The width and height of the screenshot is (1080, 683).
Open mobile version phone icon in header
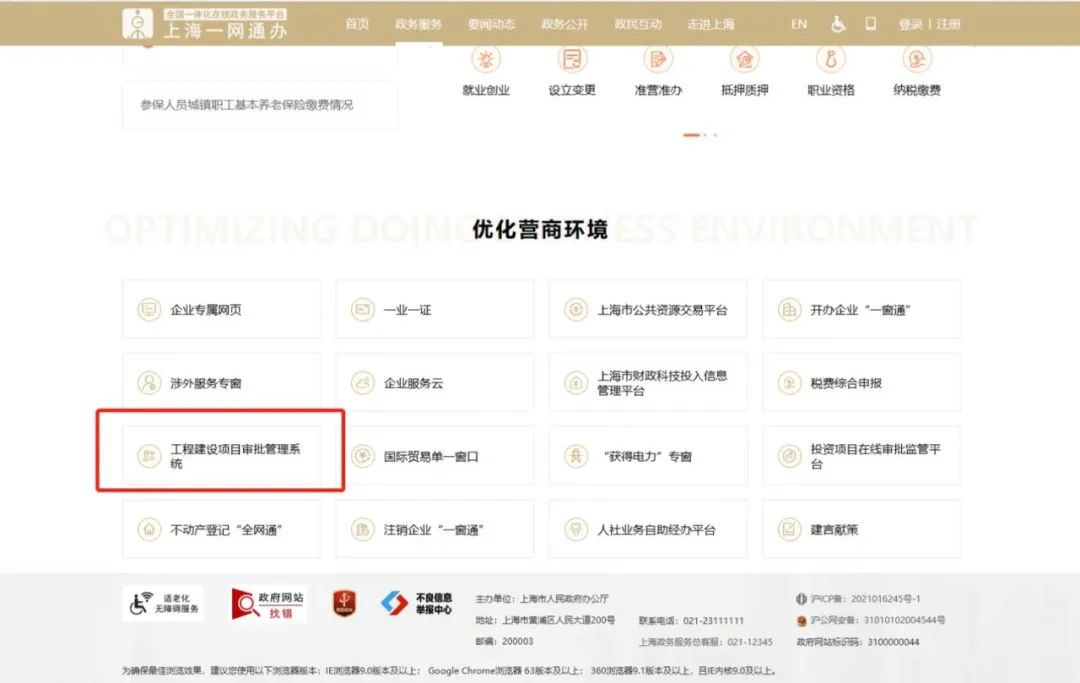click(870, 24)
